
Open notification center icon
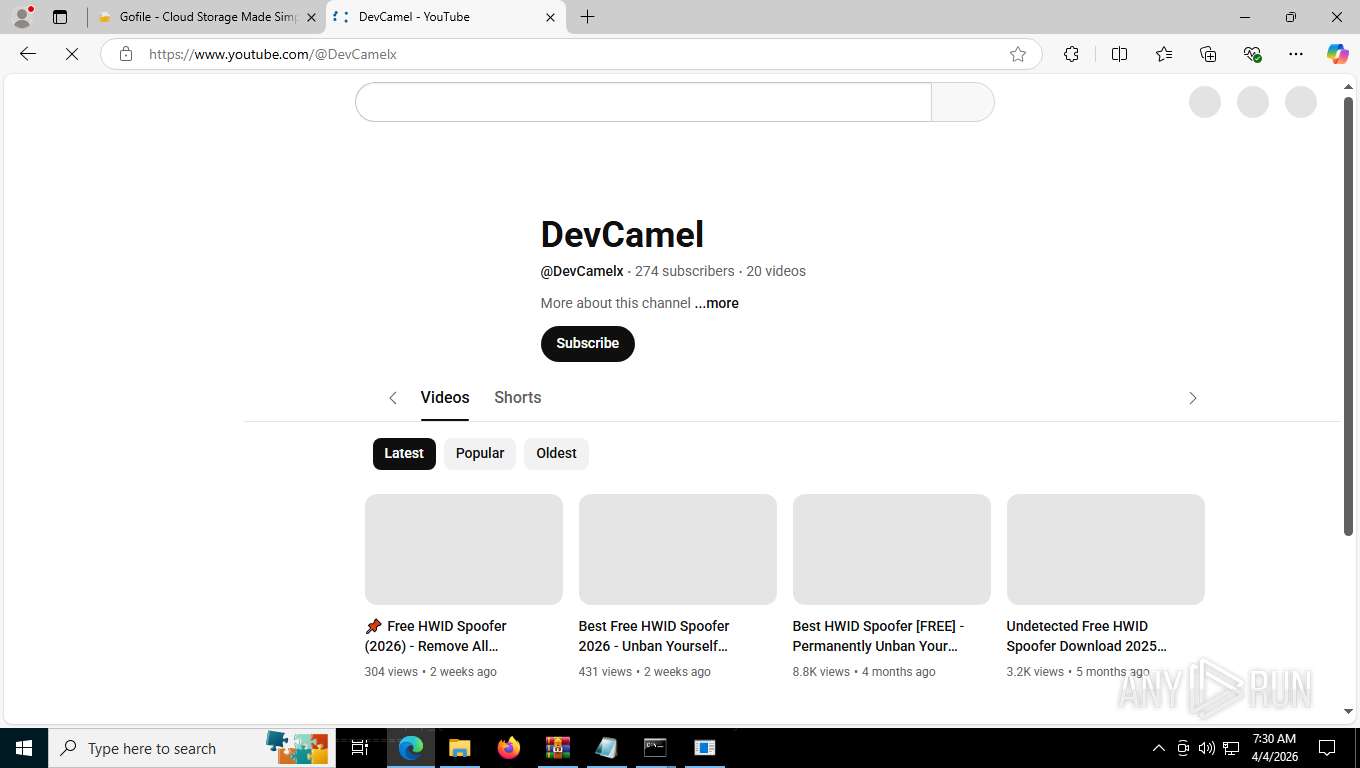point(1327,748)
